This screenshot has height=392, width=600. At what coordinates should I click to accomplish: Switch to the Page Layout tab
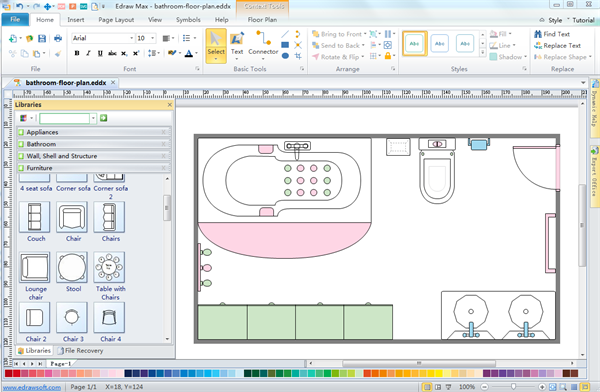[x=116, y=20]
